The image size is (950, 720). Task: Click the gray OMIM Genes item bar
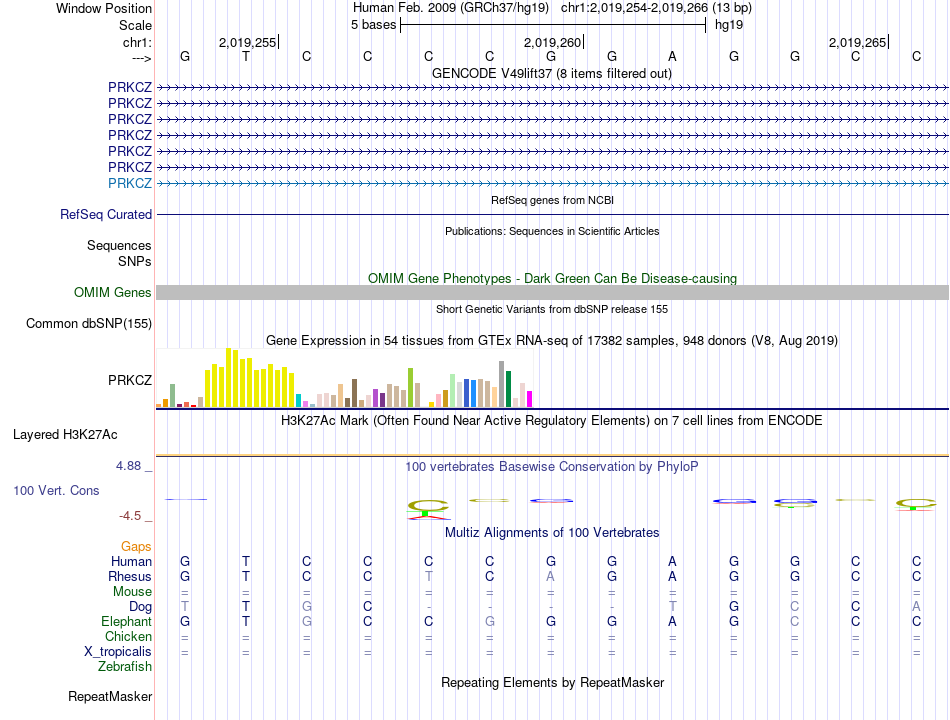point(552,293)
